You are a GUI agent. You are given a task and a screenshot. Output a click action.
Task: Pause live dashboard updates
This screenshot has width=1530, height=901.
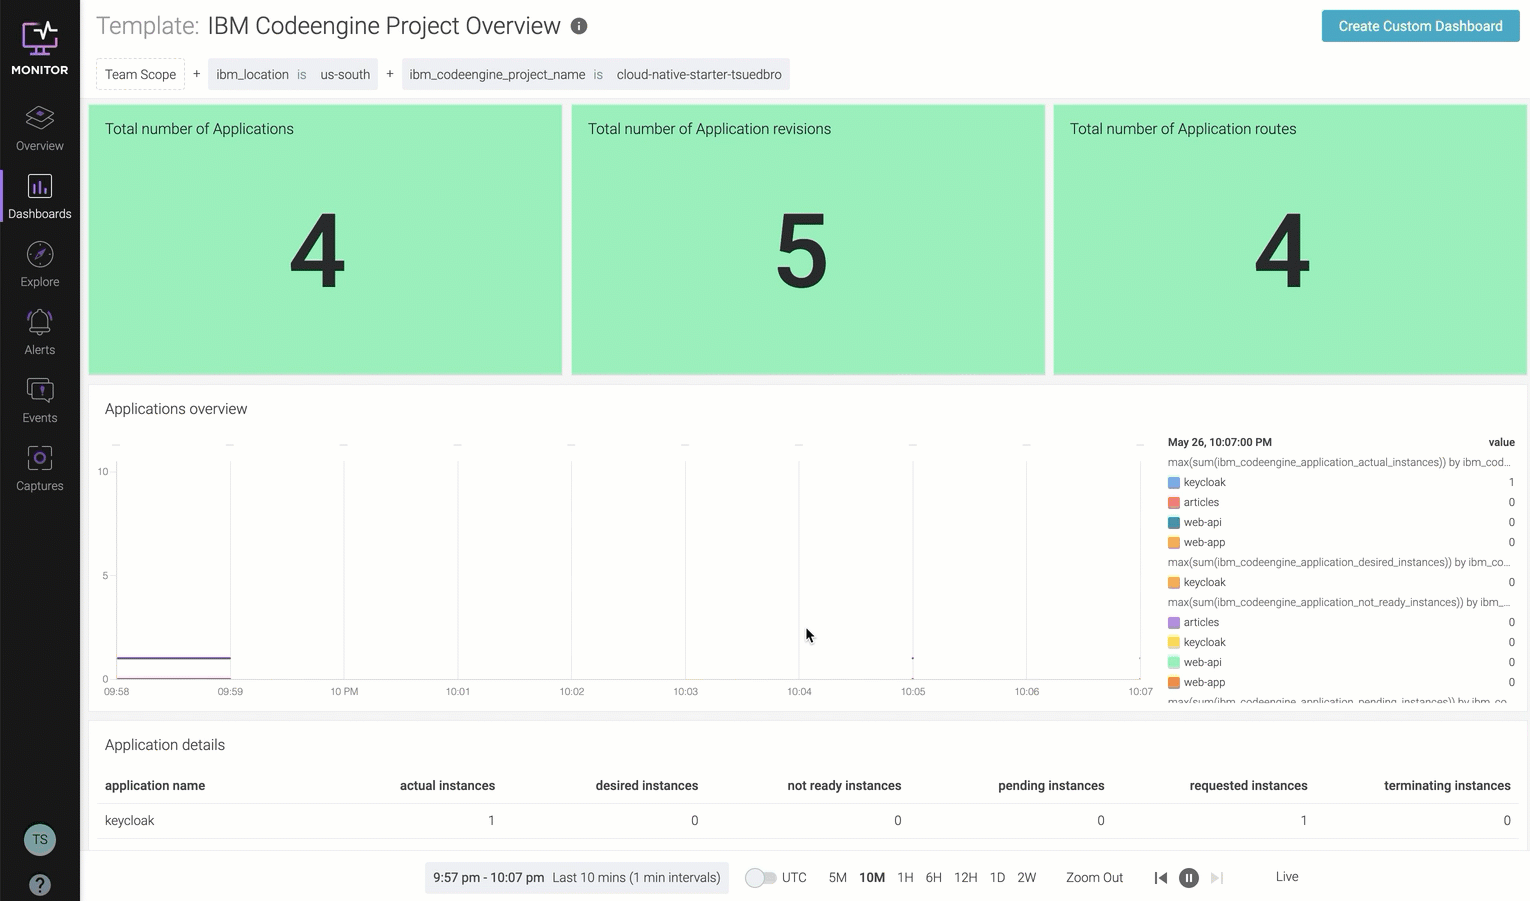[1189, 878]
